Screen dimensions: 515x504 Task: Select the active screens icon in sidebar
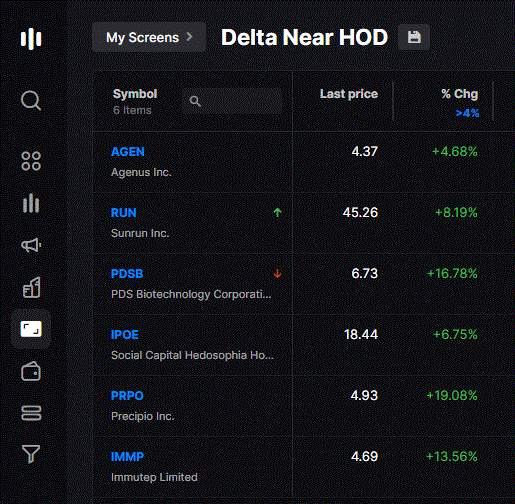click(x=31, y=329)
